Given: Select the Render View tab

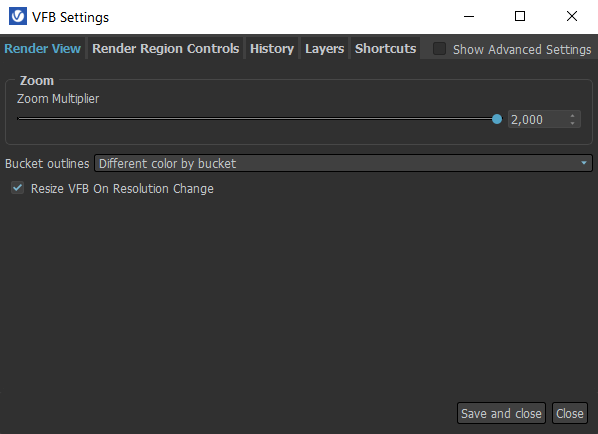Looking at the screenshot, I should click(42, 48).
